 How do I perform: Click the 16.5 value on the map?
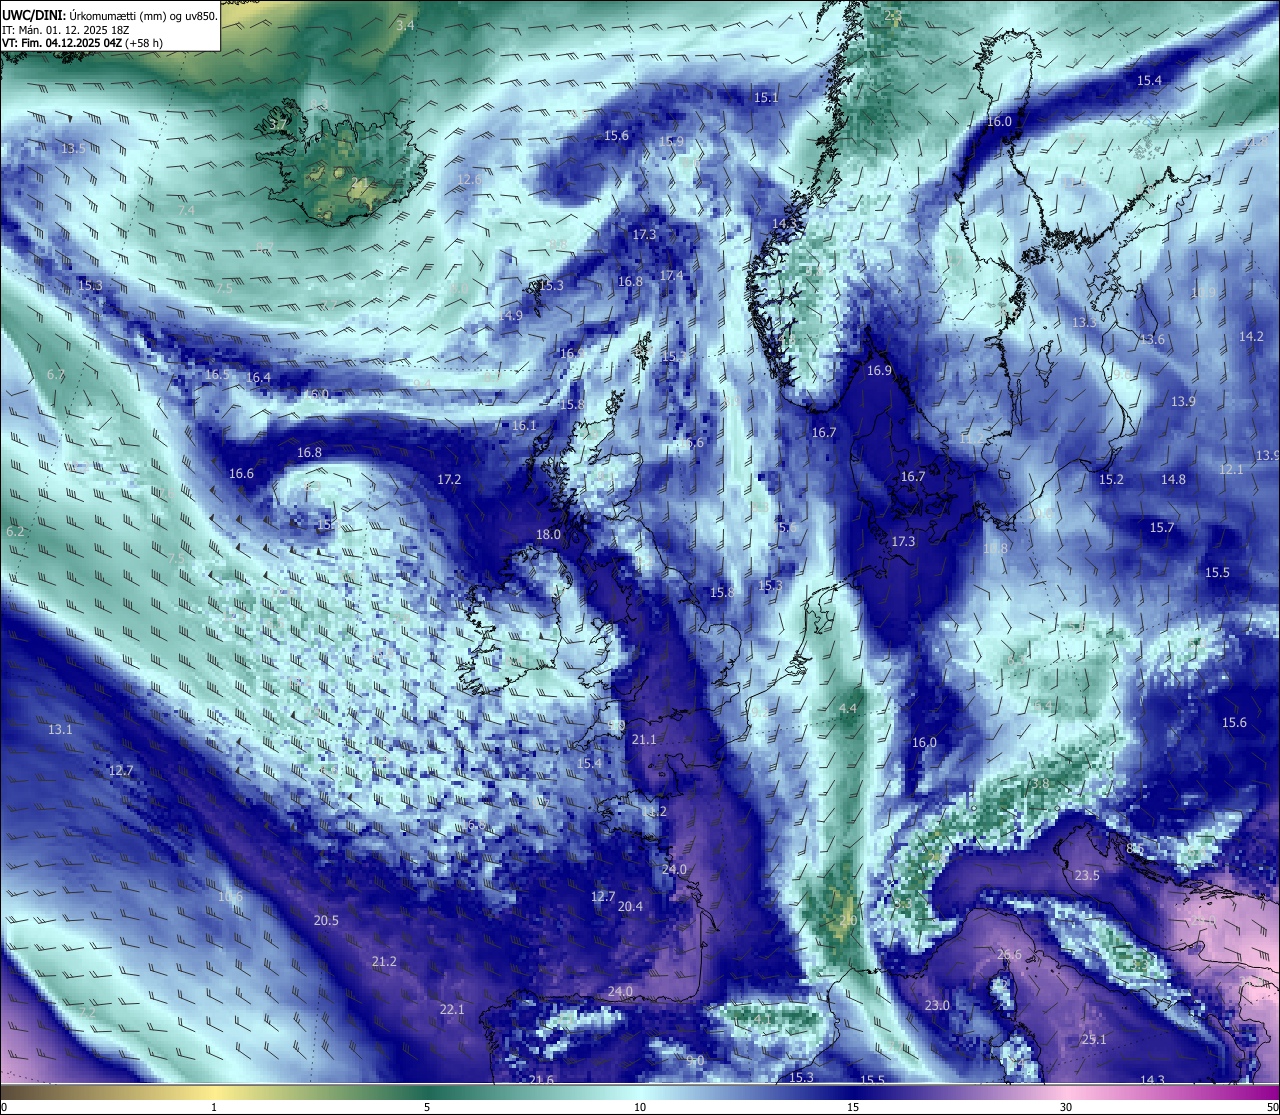[217, 375]
